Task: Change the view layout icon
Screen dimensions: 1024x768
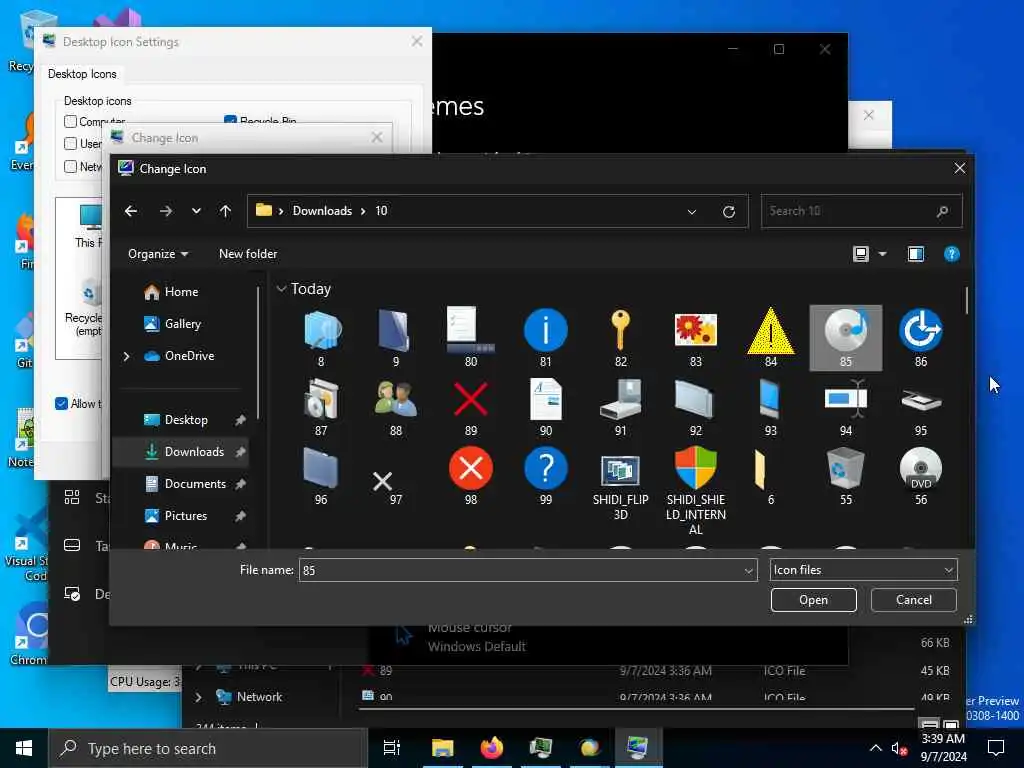Action: coord(861,254)
